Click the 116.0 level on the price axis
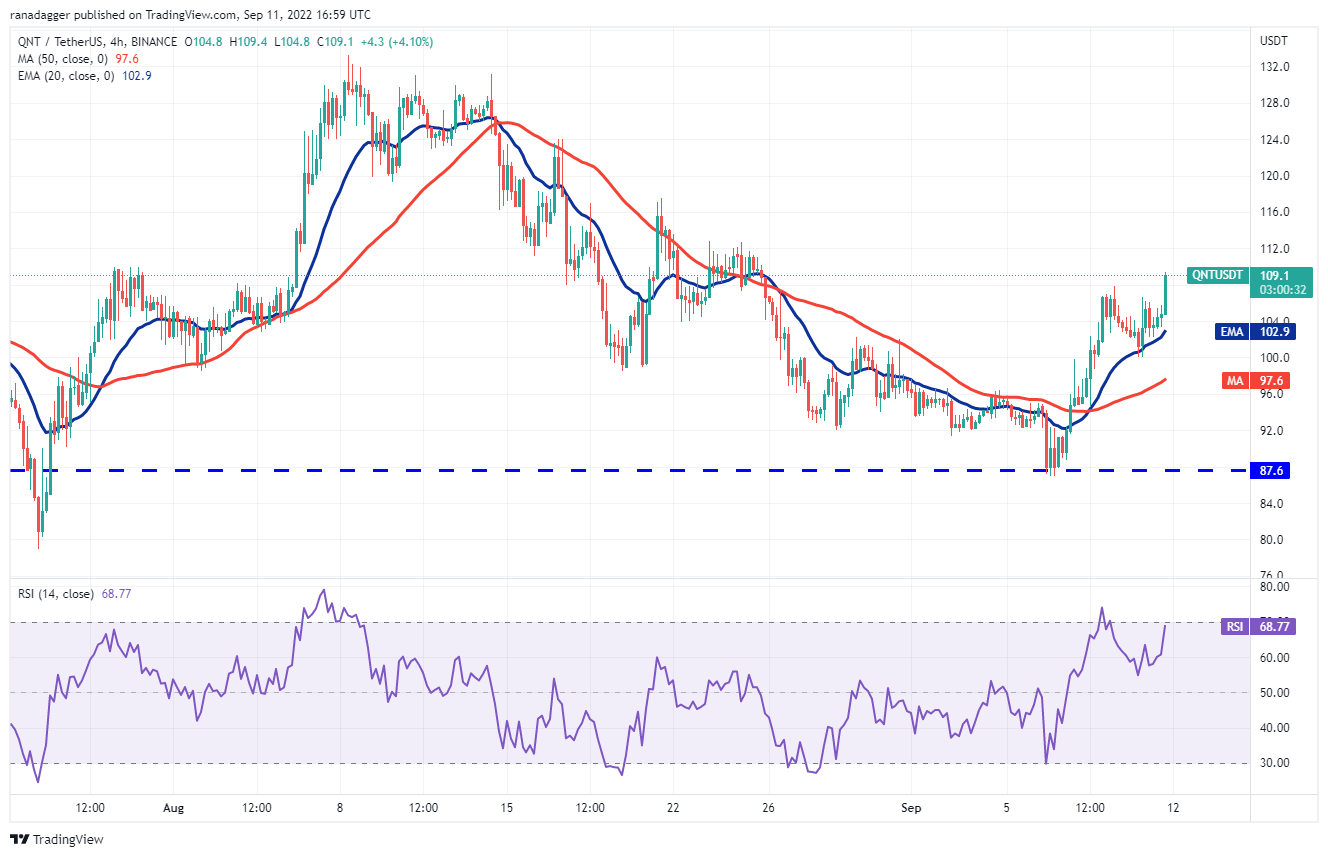The height and width of the screenshot is (857, 1328). coord(1273,212)
